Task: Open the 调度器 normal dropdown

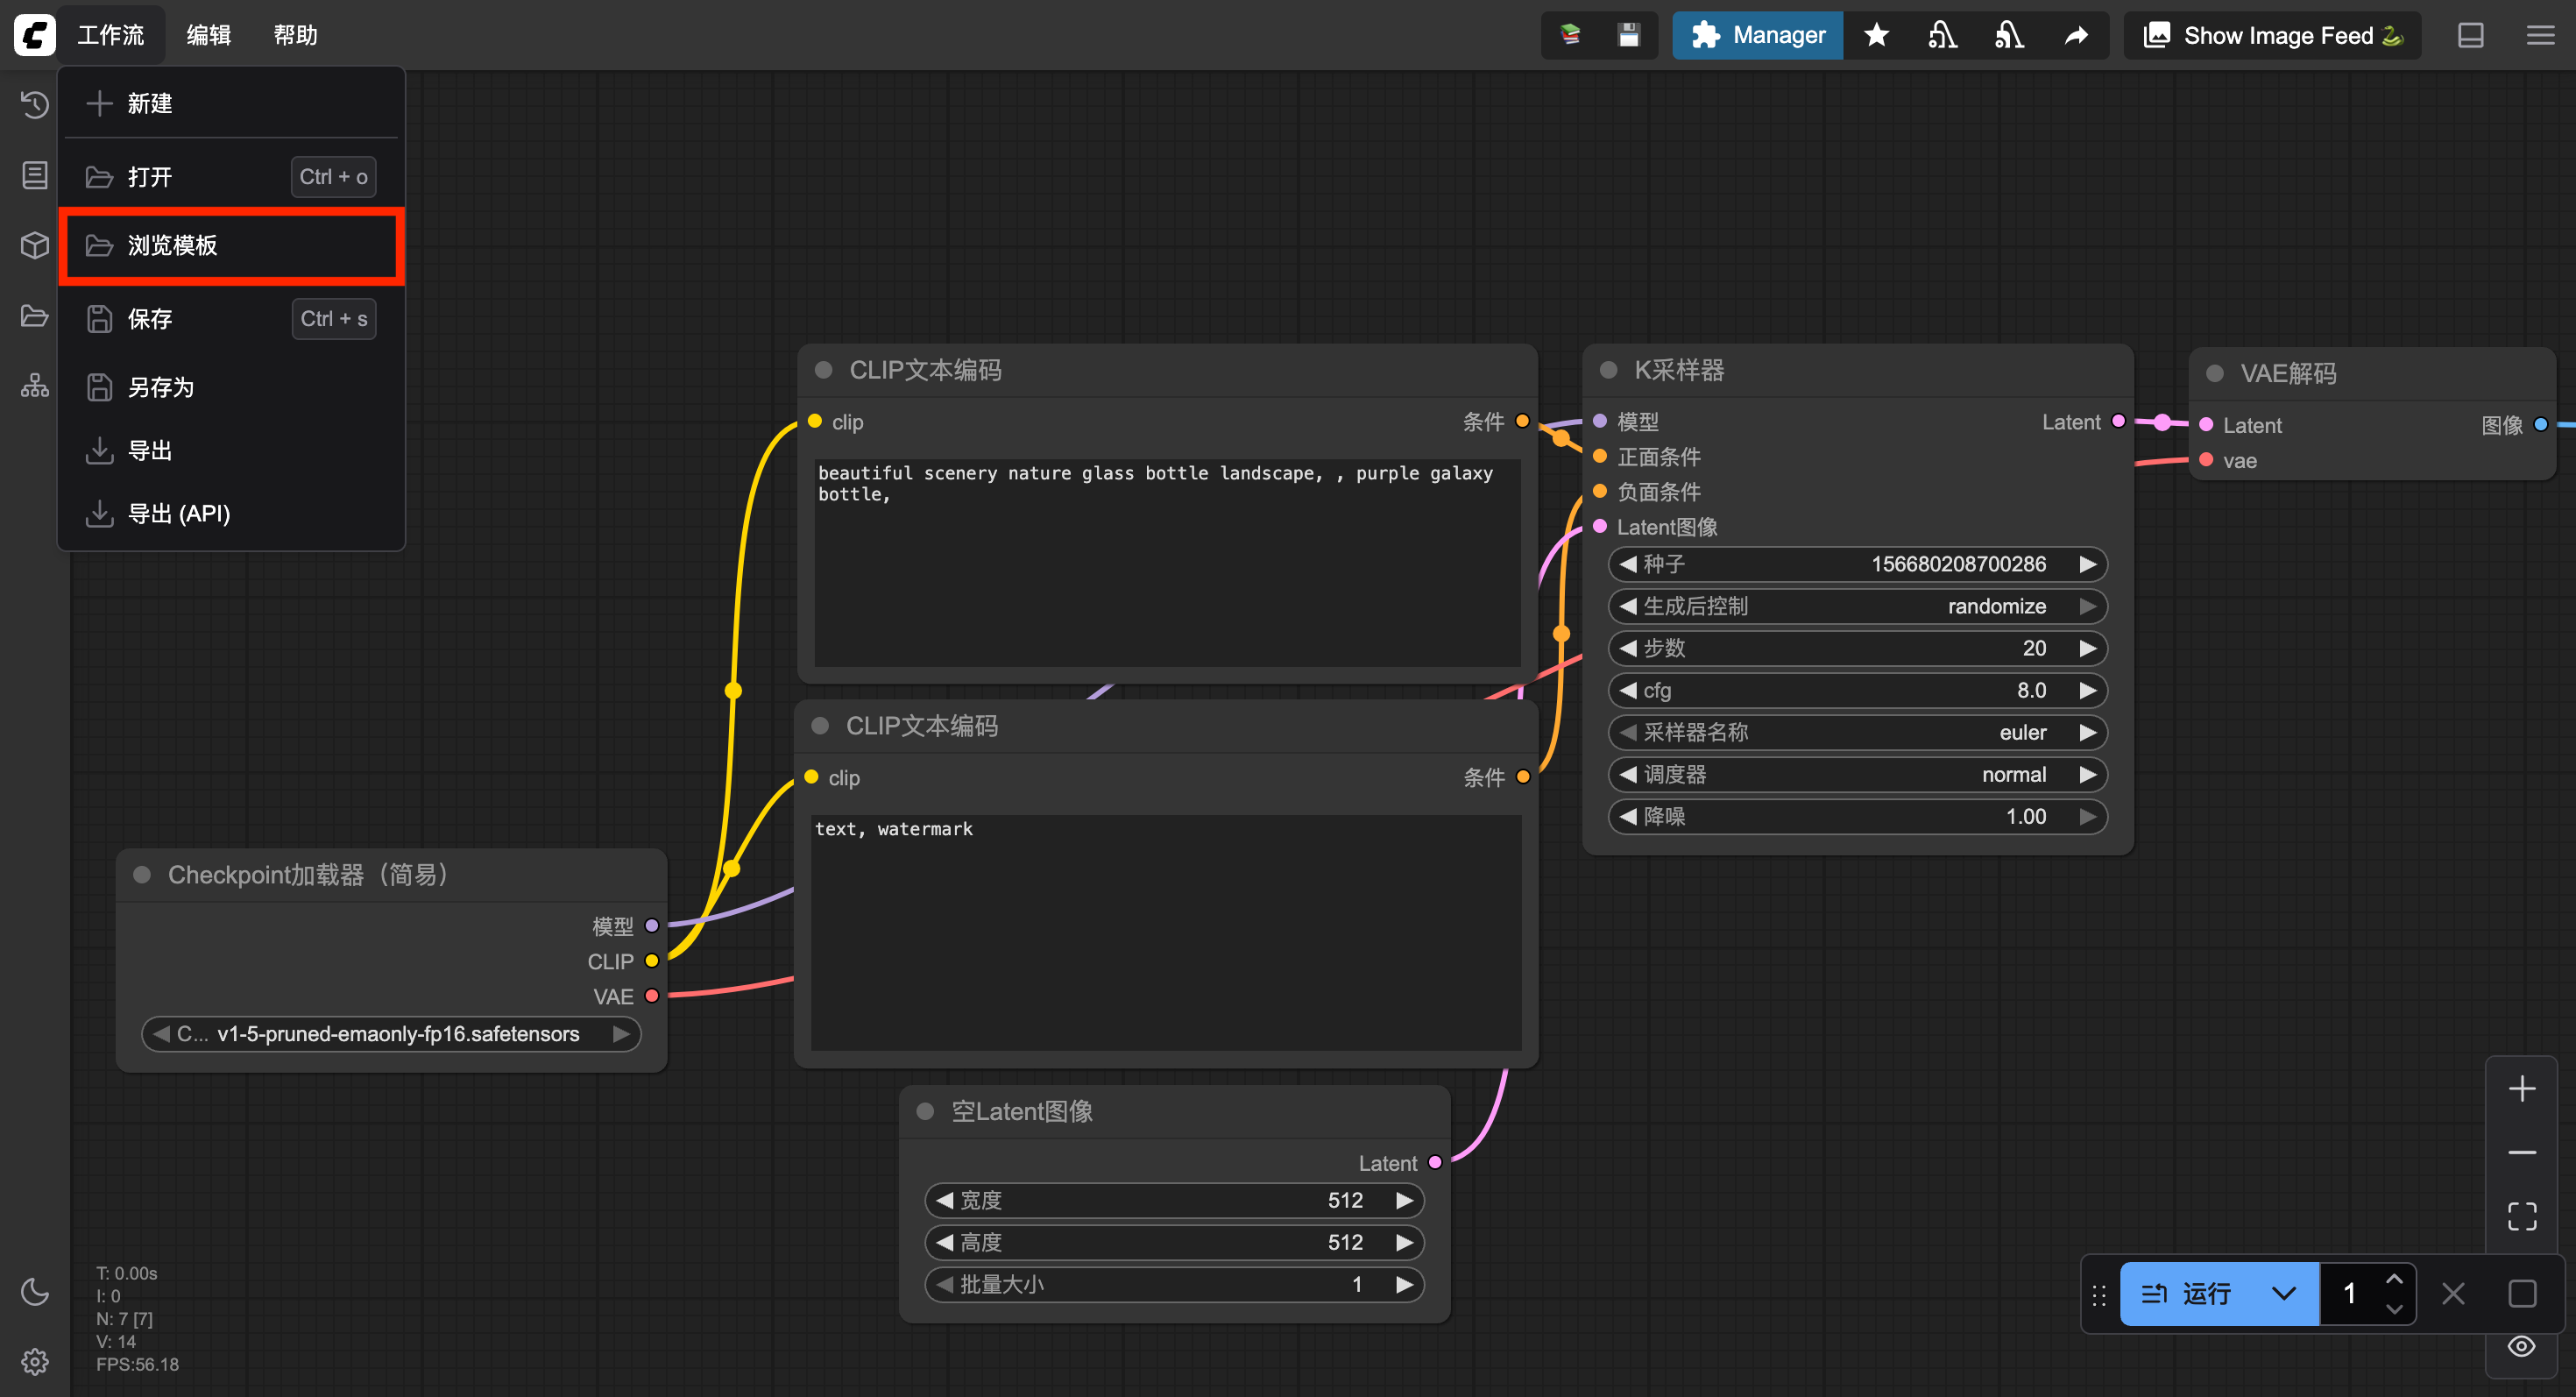Action: 1857,774
